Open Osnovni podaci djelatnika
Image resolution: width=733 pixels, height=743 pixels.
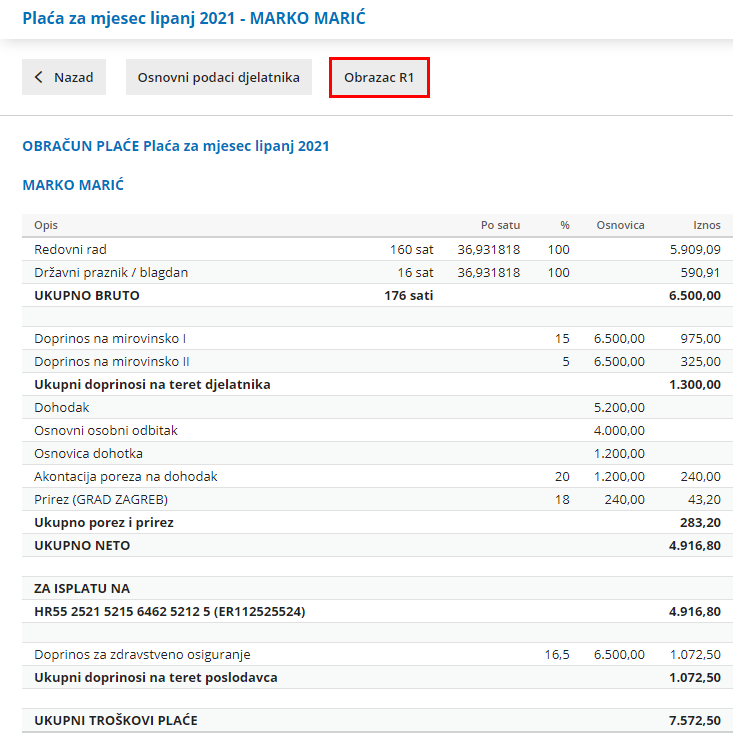click(218, 77)
